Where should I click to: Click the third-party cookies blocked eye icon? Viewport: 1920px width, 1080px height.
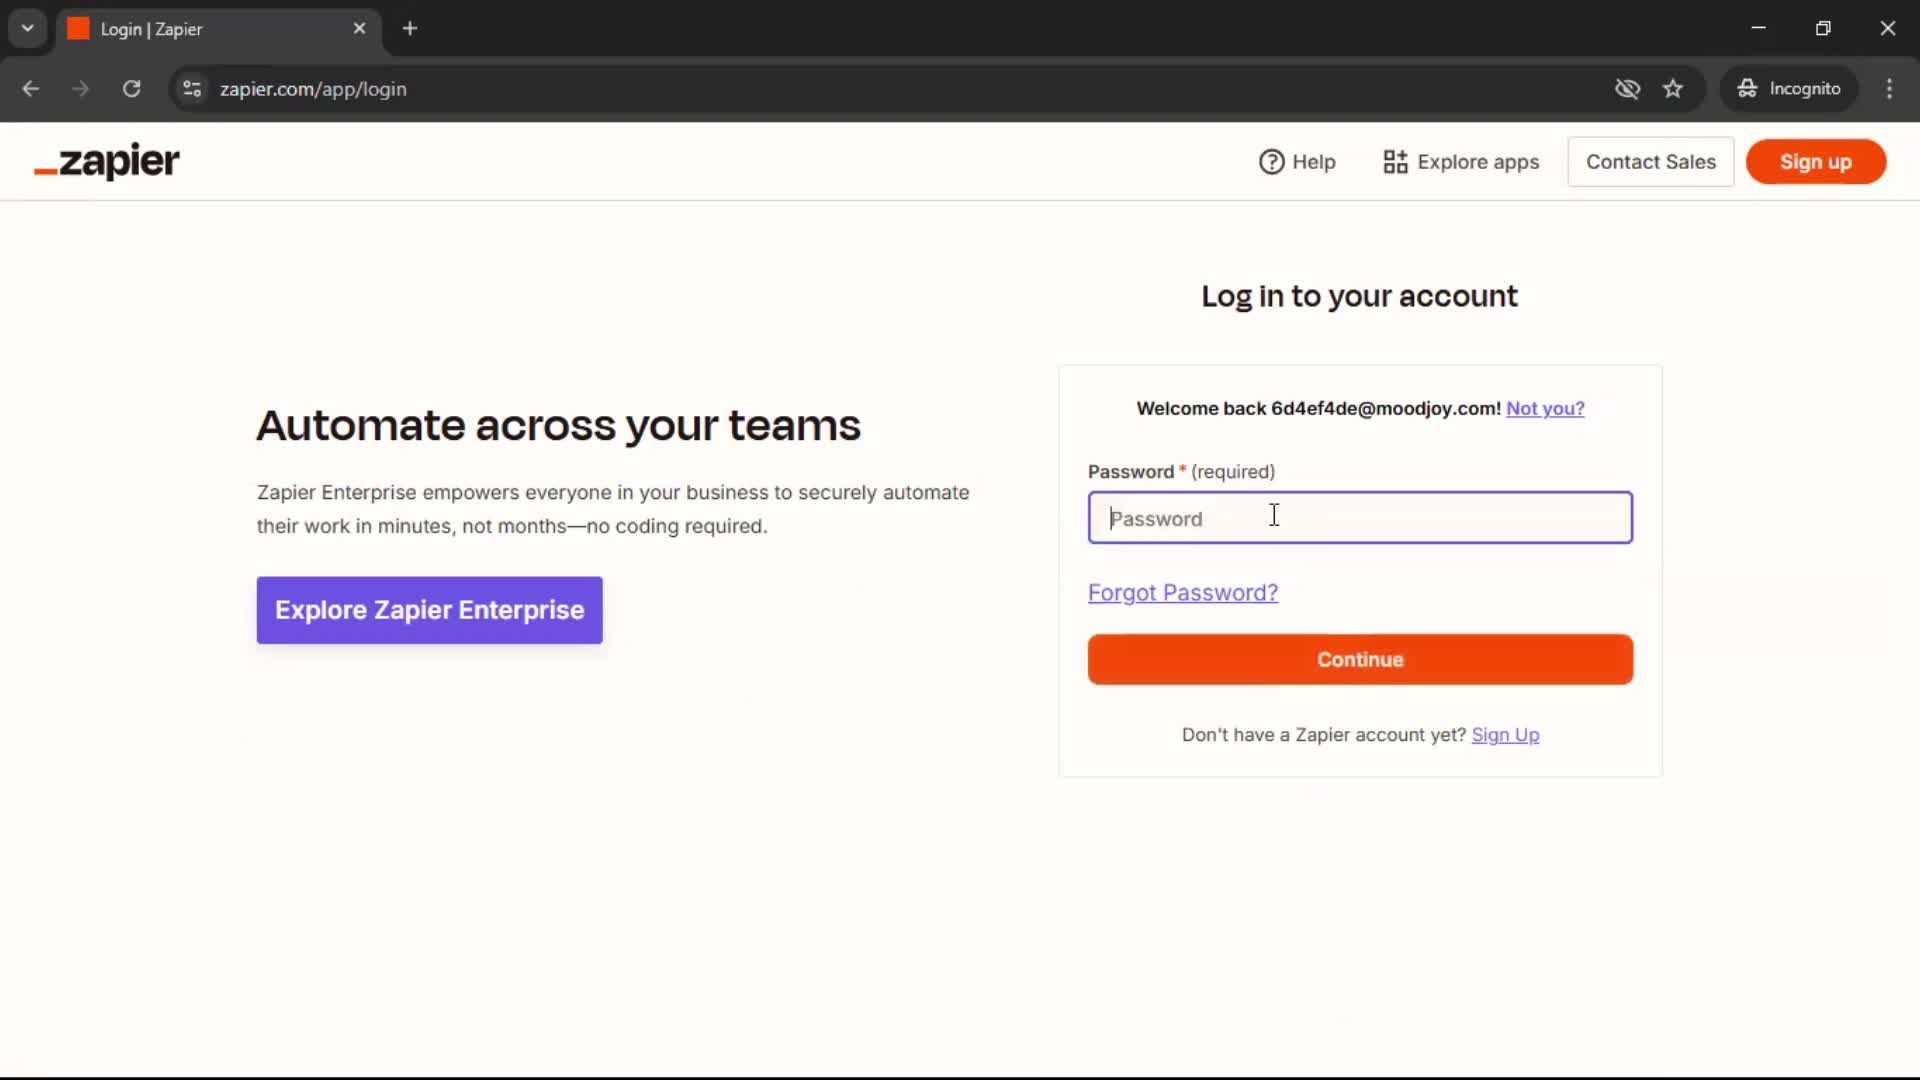click(1627, 89)
